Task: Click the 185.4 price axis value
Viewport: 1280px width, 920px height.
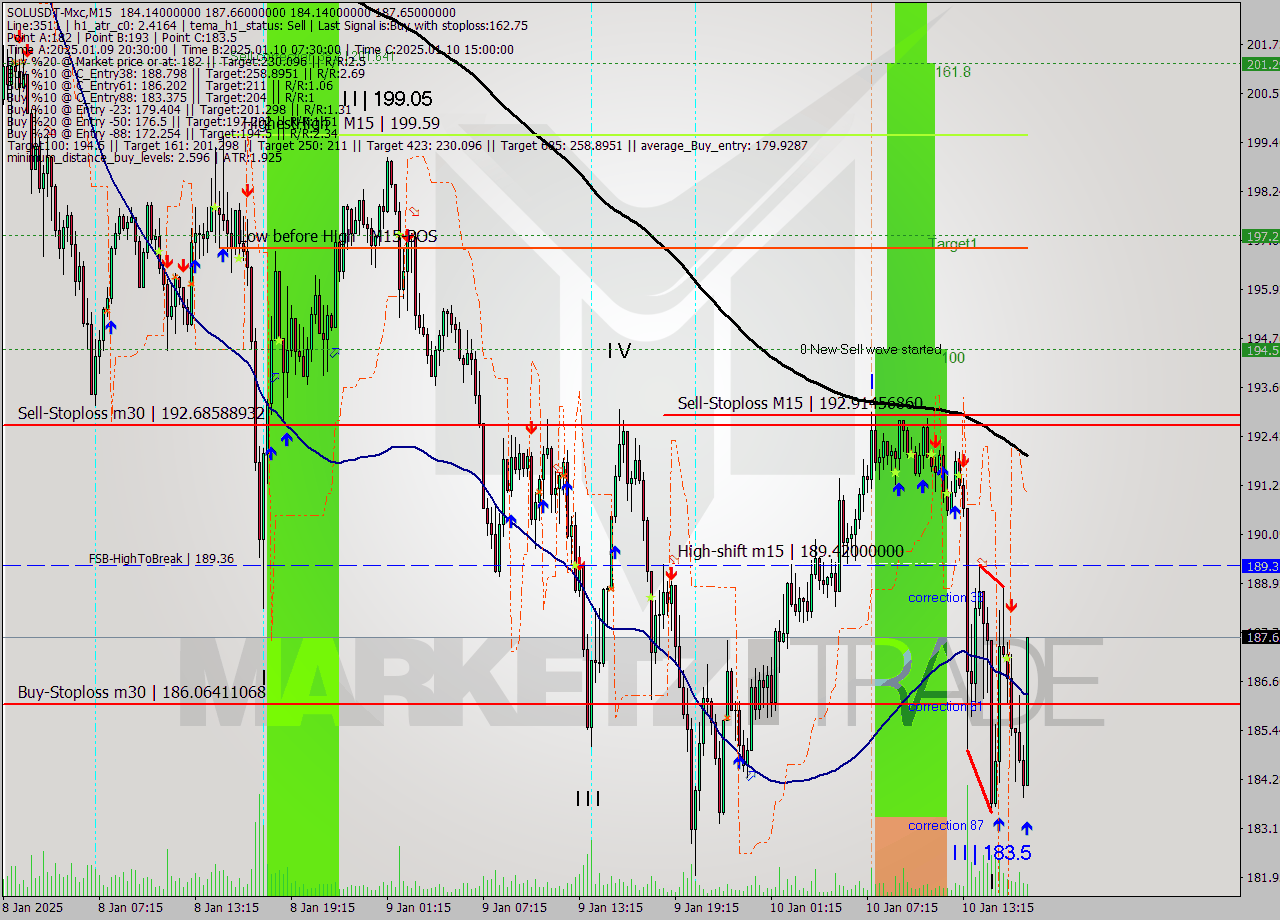Action: [x=1263, y=731]
